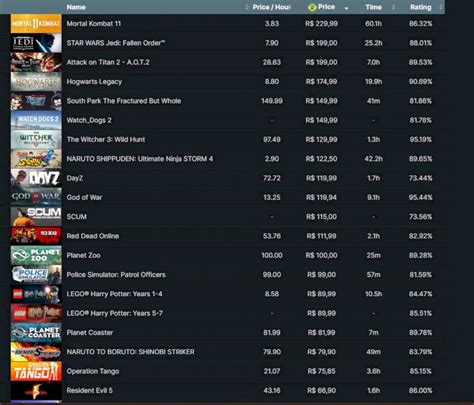Viewport: 474px width, 405px height.
Task: Select 'NARUTO SHIPPUDEN: Ultimate Ninja STORM 4' name
Action: pos(140,159)
